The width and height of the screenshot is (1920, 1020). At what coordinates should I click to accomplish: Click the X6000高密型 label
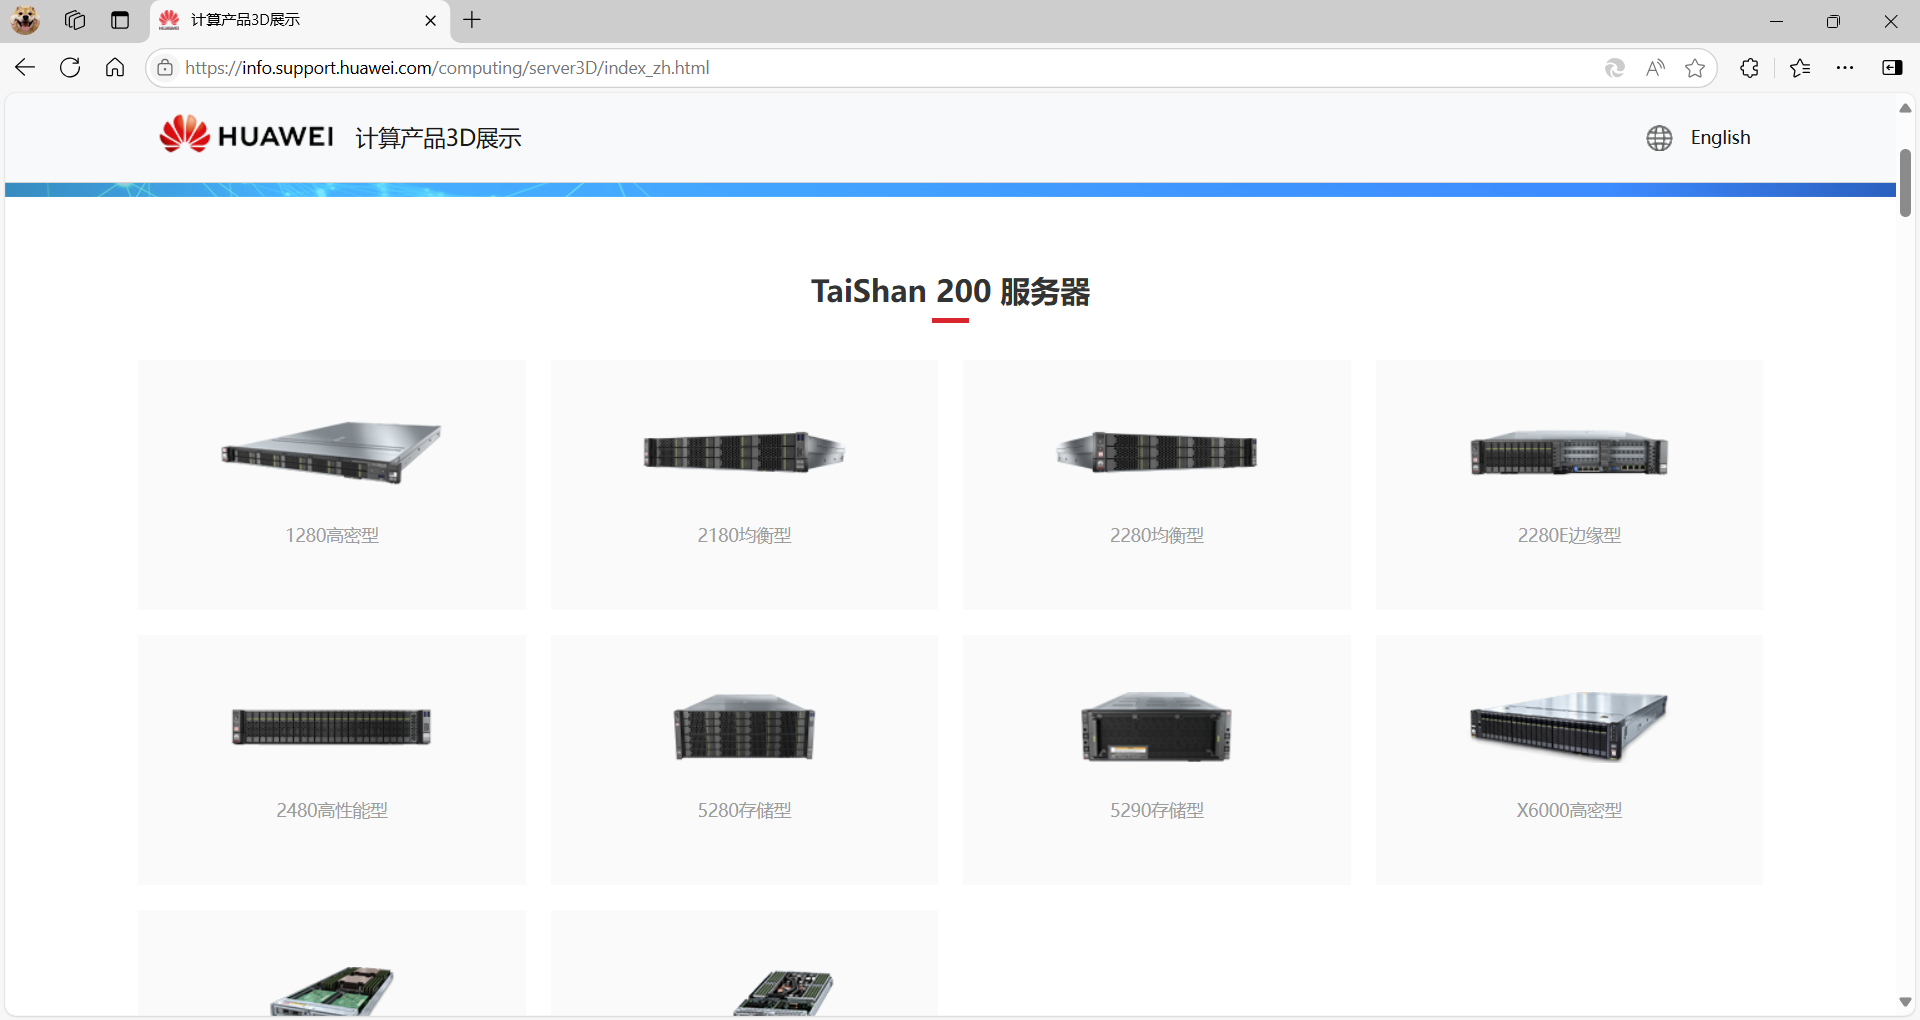coord(1569,810)
